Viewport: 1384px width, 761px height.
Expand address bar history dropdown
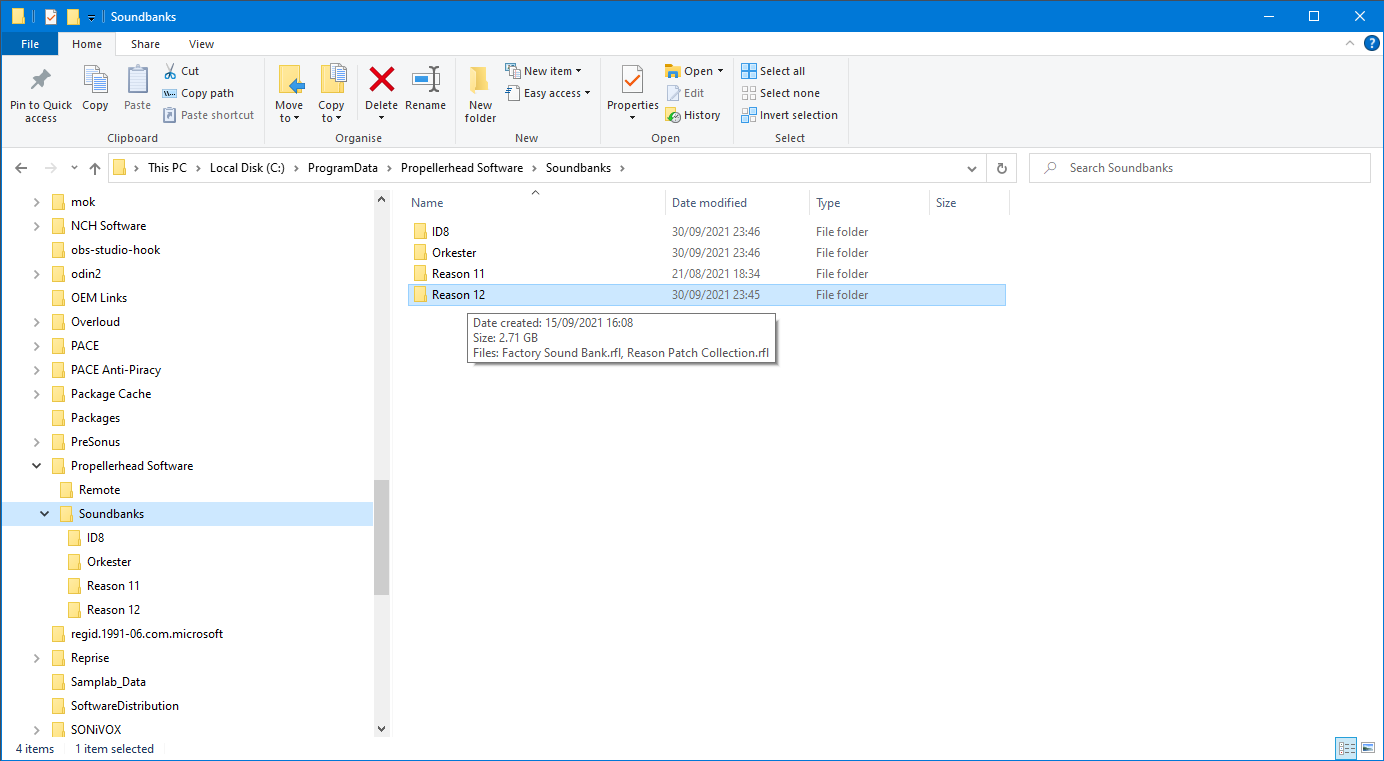972,168
